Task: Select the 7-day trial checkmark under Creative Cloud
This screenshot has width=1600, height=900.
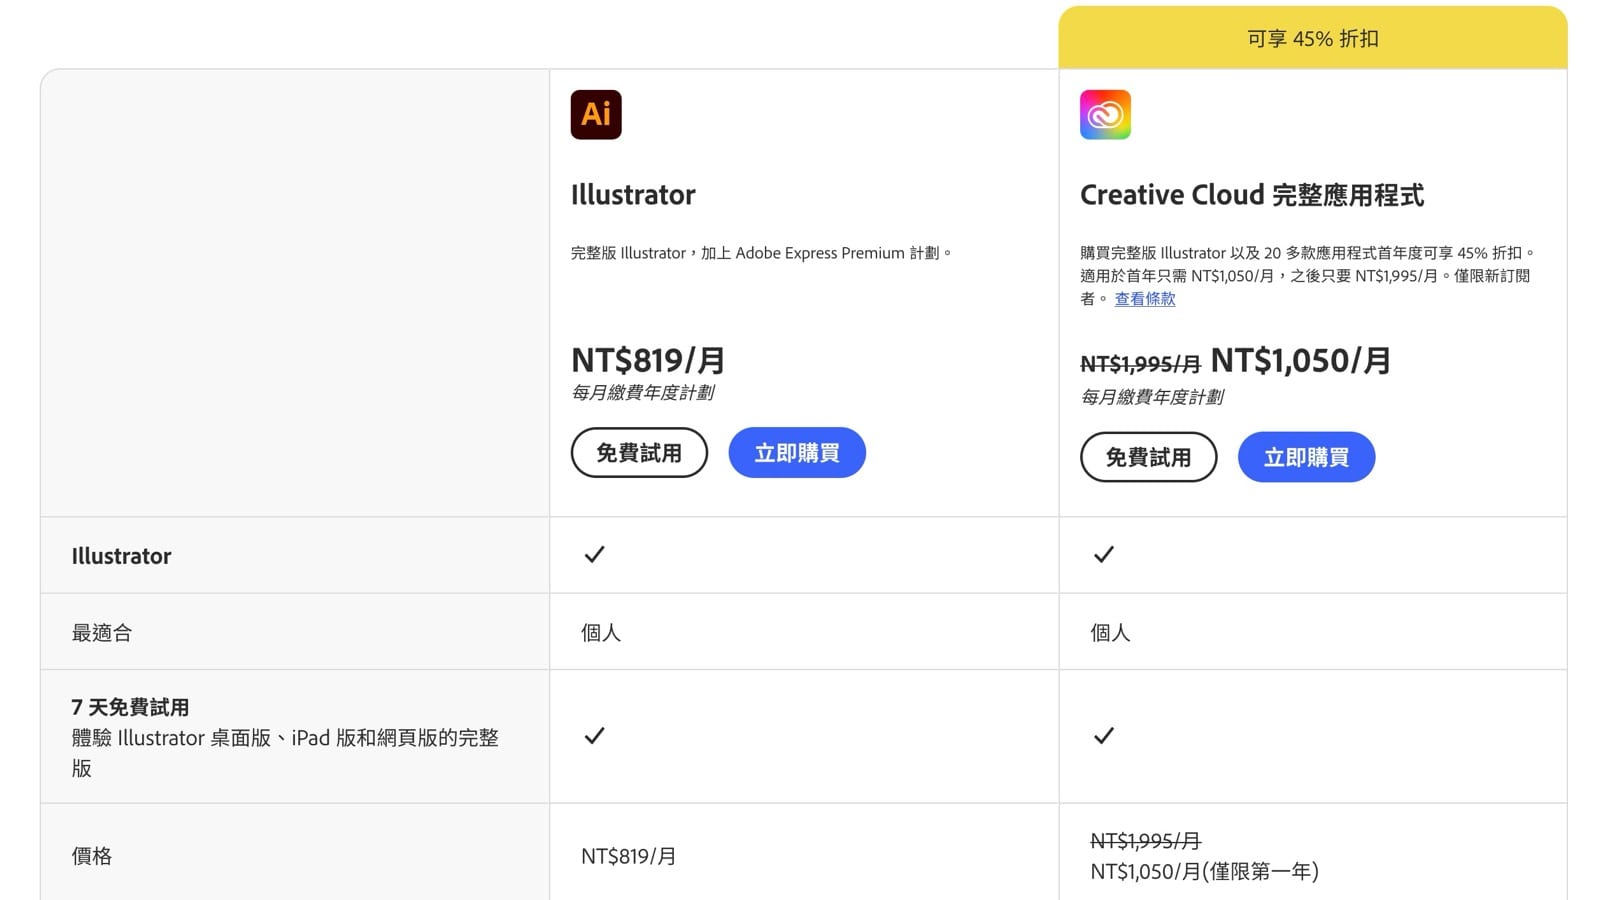Action: 1104,736
